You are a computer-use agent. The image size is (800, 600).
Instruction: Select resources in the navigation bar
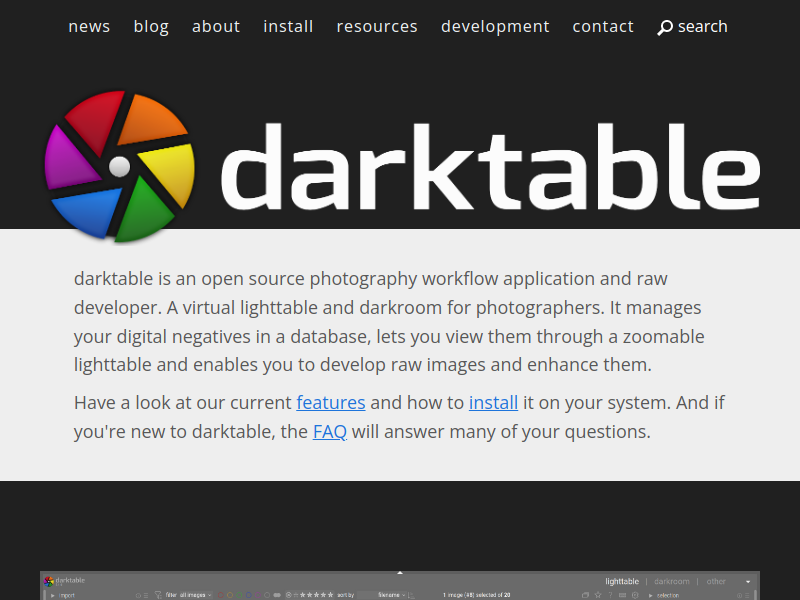point(377,27)
